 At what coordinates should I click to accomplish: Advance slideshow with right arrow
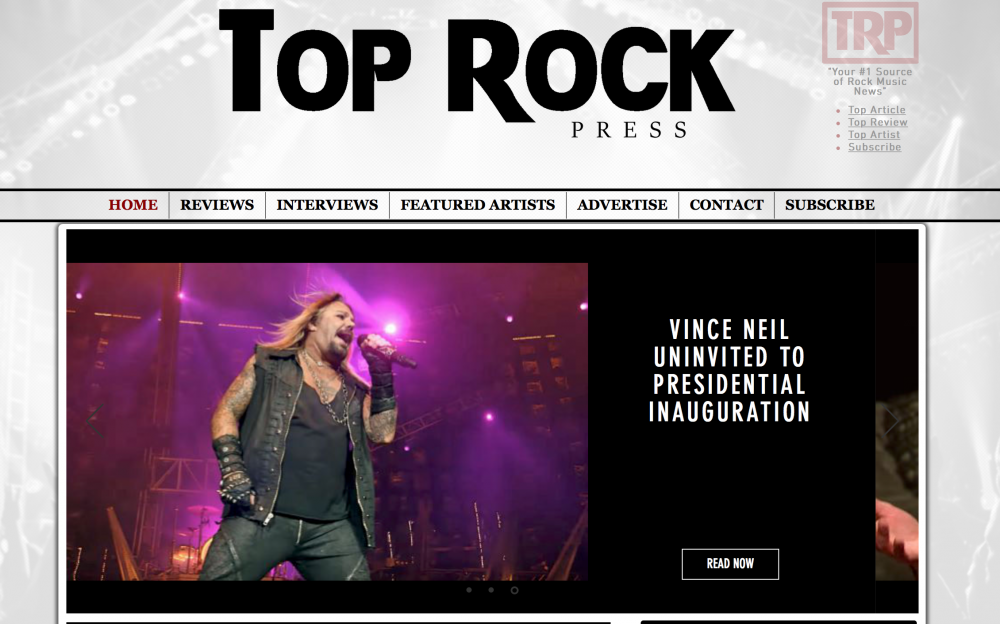point(891,420)
